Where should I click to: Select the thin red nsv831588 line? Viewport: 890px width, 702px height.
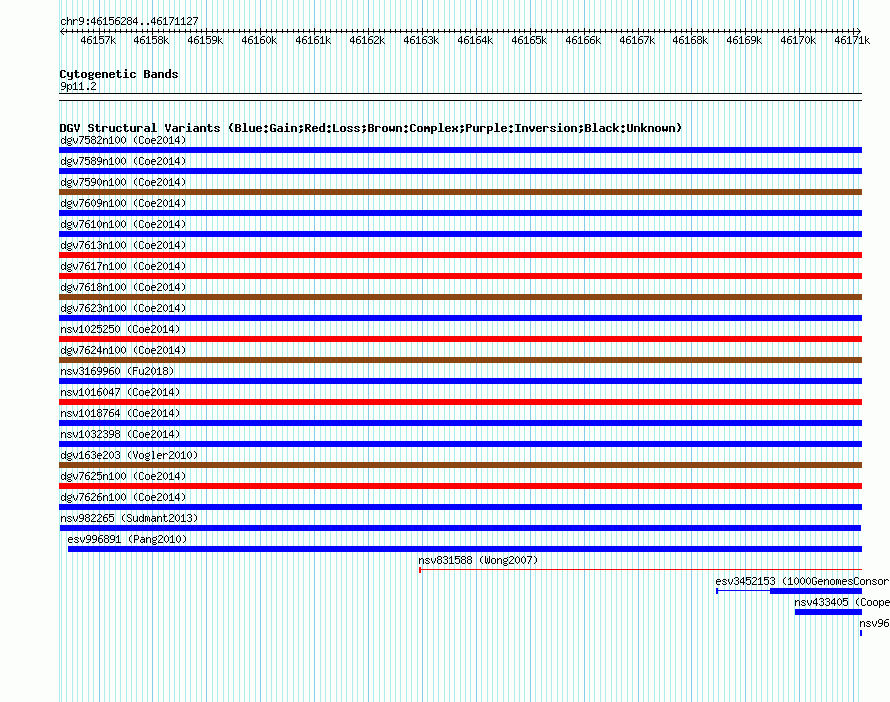coord(640,570)
